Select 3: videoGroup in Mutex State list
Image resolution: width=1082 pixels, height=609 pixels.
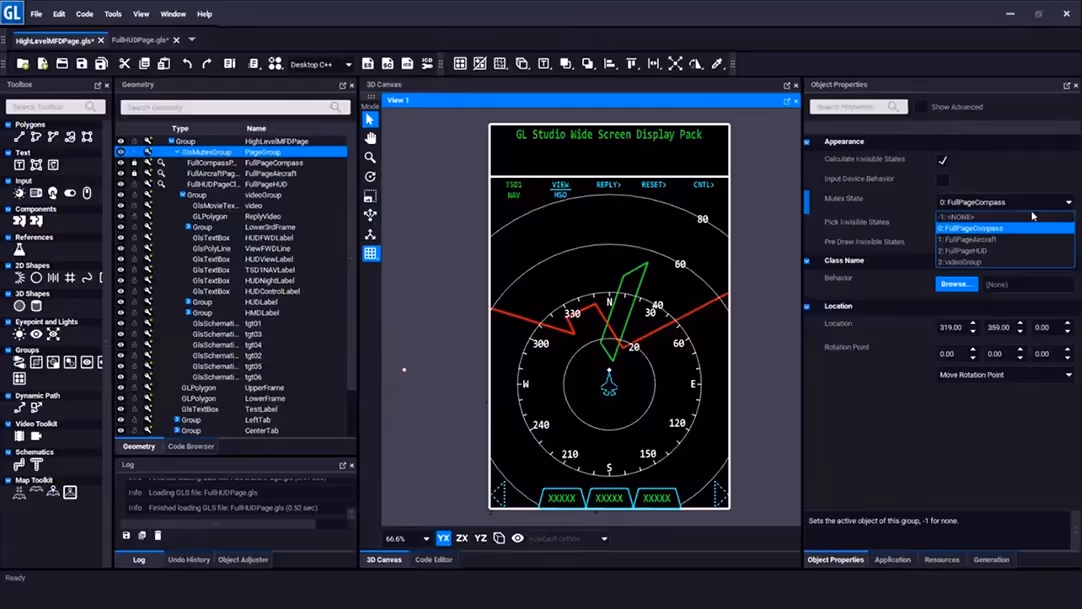(1005, 262)
